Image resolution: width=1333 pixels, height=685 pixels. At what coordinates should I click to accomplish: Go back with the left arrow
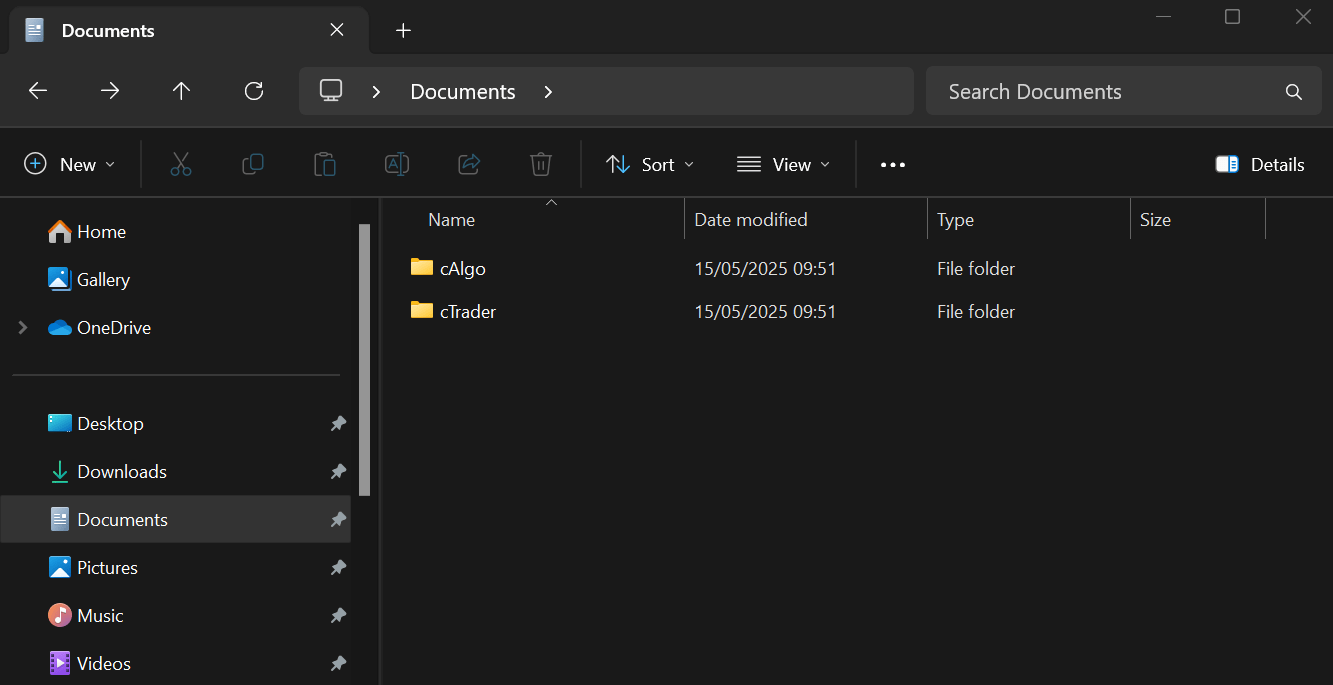(37, 91)
